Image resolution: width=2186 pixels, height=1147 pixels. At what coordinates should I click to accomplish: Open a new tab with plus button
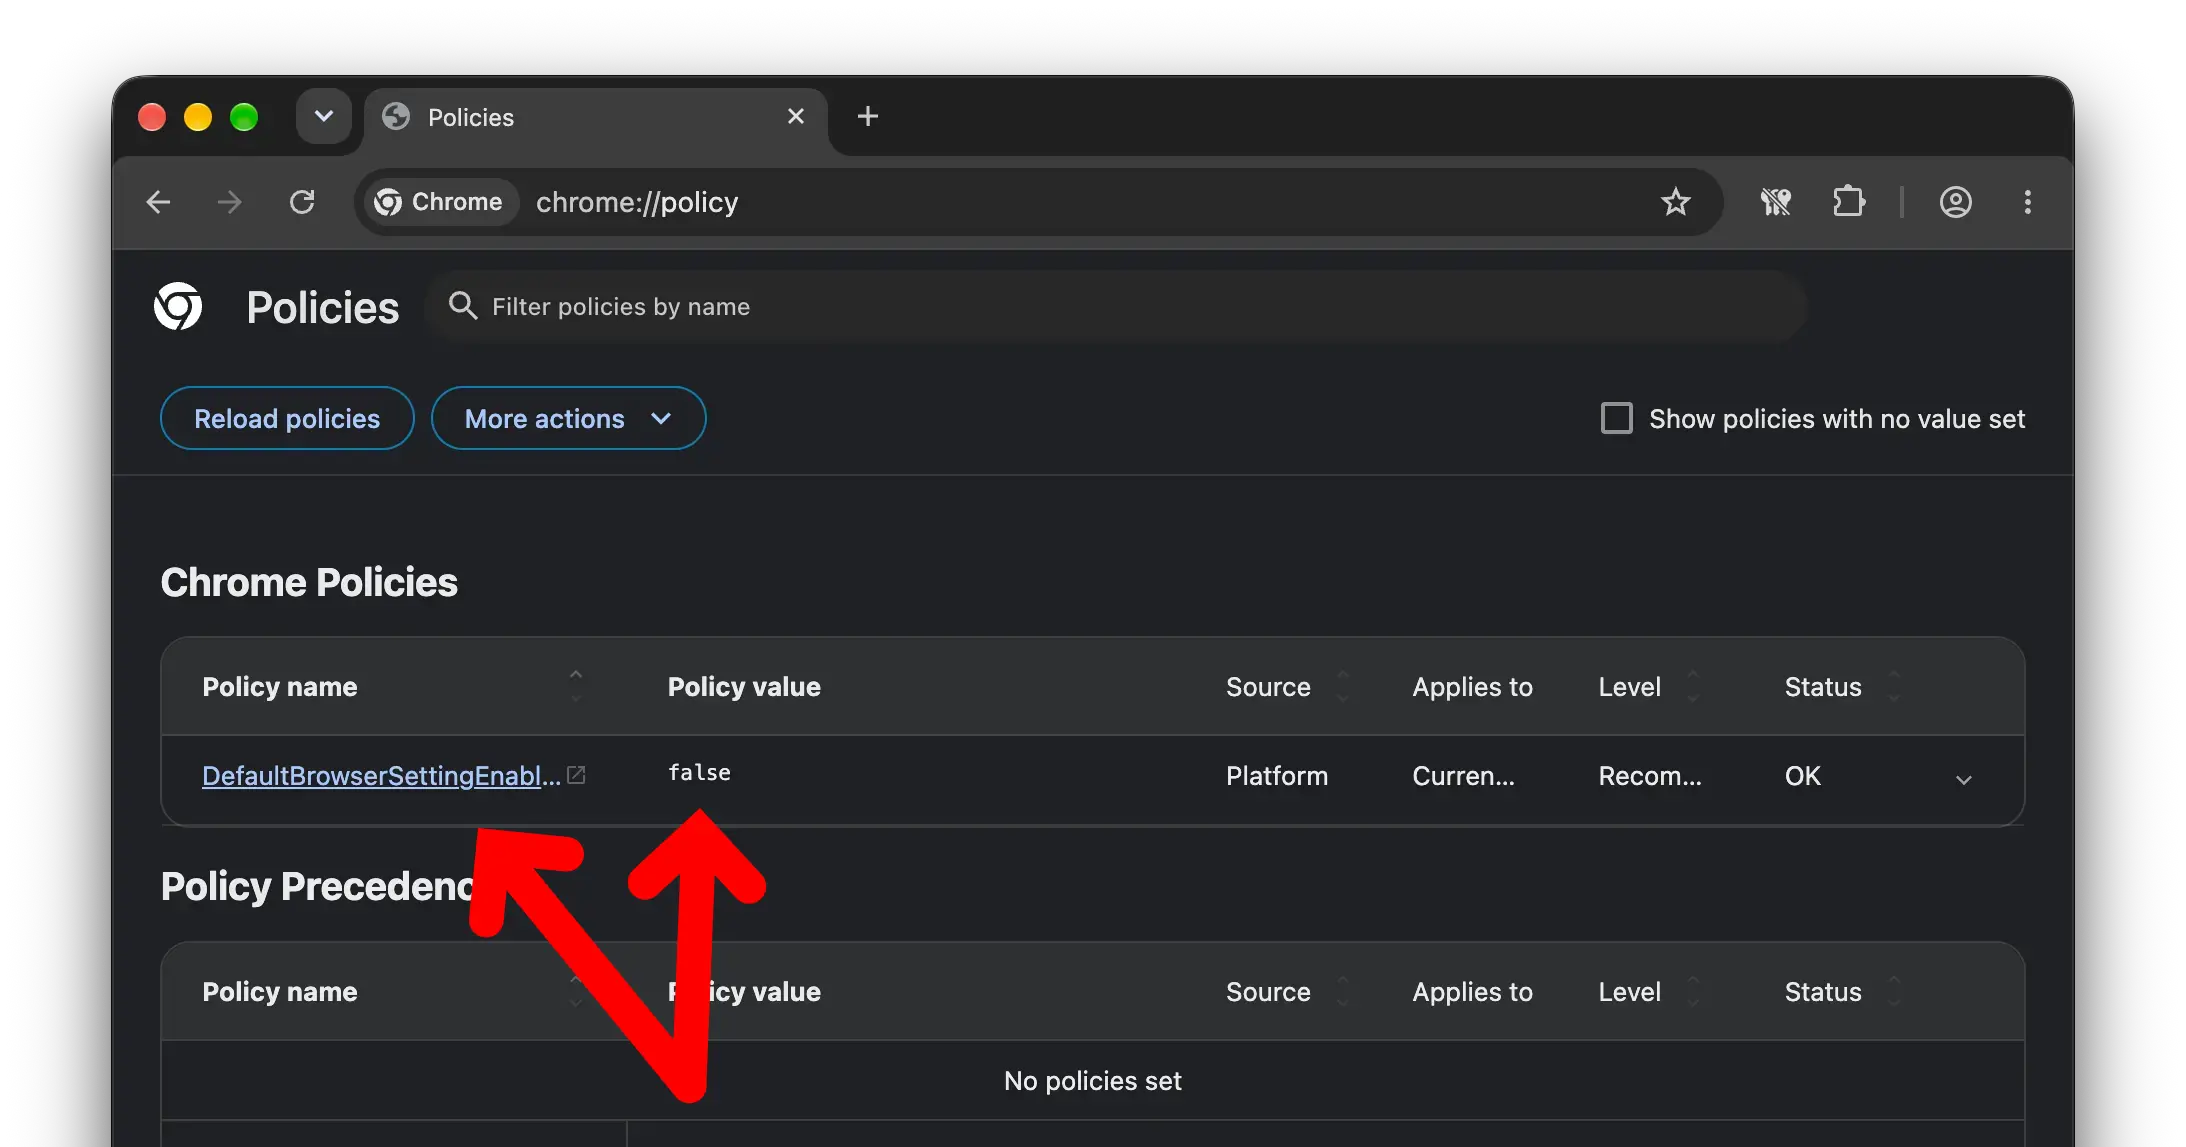(x=868, y=116)
